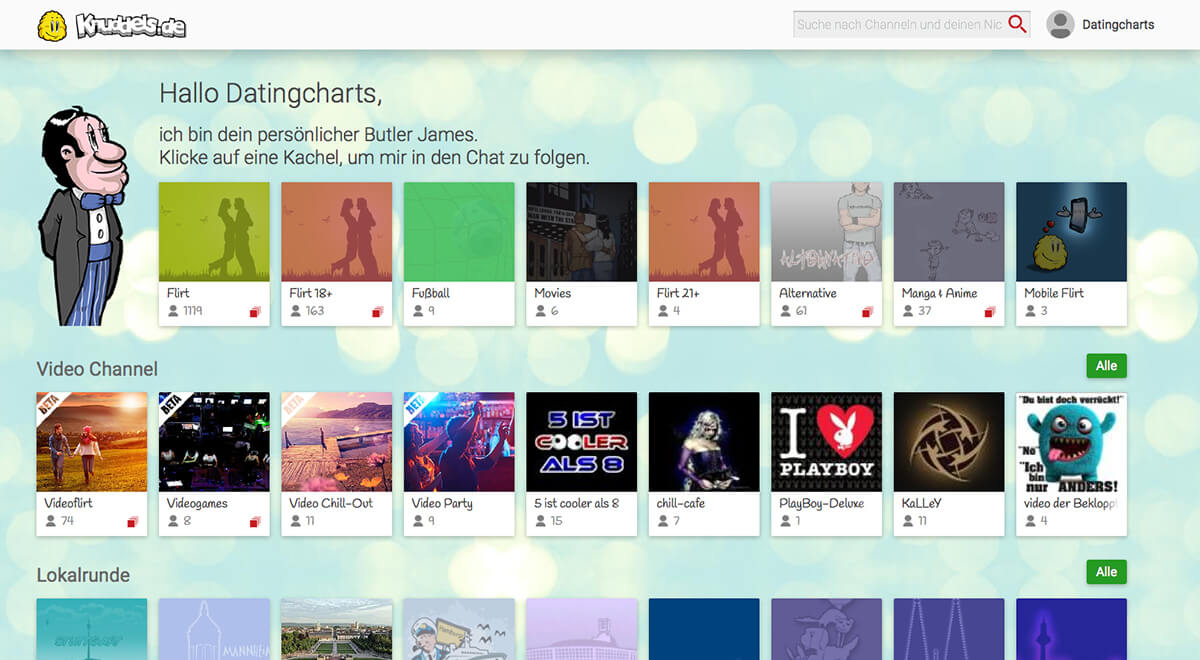The width and height of the screenshot is (1200, 660).
Task: Click the yellow Knuddel mascot icon
Action: coord(52,26)
